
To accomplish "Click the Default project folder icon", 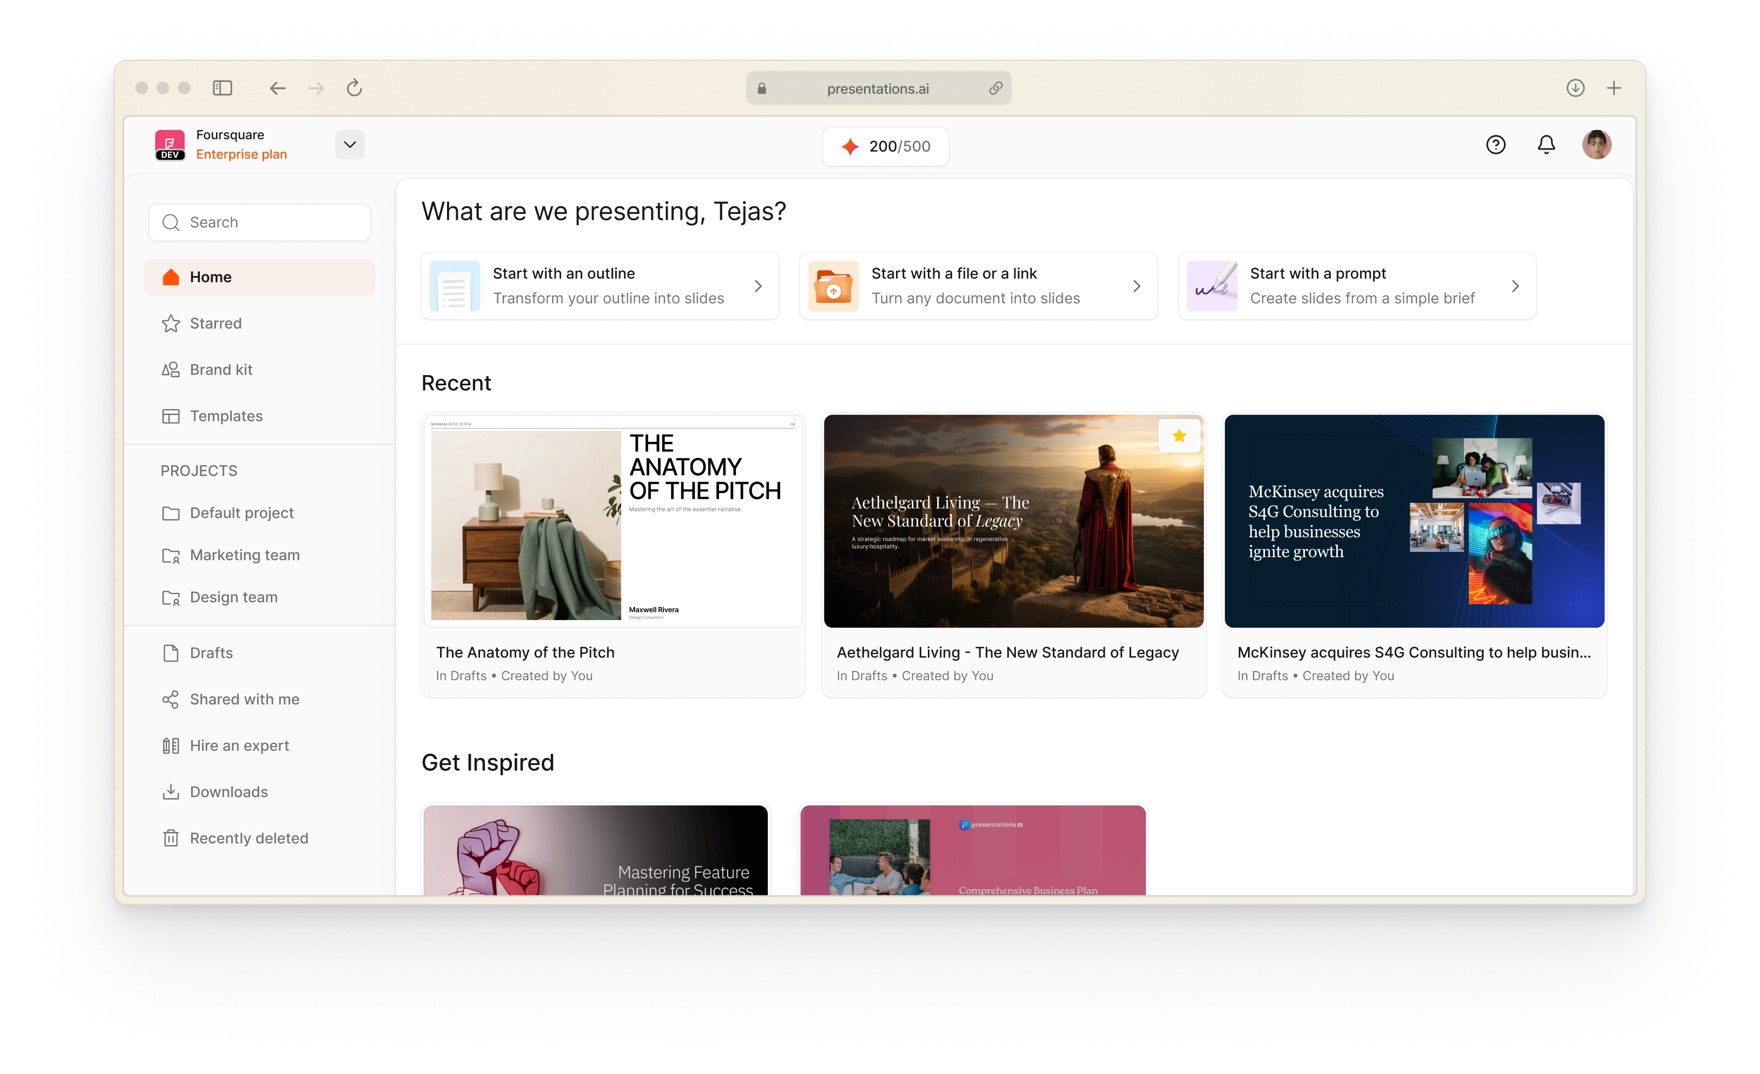I will click(171, 513).
